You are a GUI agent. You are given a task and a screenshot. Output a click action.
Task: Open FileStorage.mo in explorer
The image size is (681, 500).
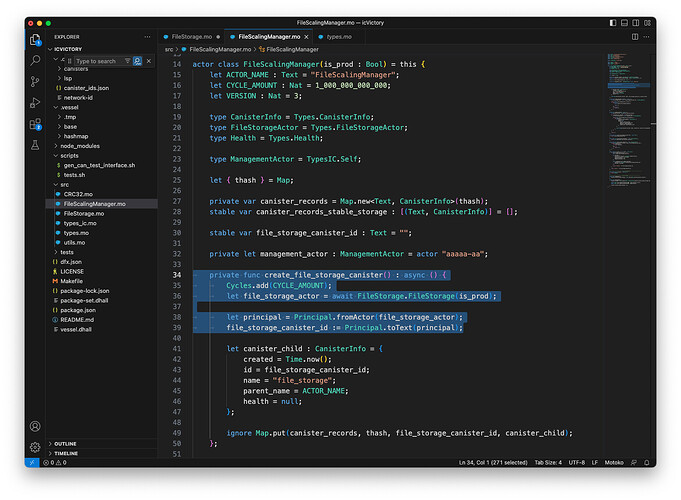click(84, 213)
